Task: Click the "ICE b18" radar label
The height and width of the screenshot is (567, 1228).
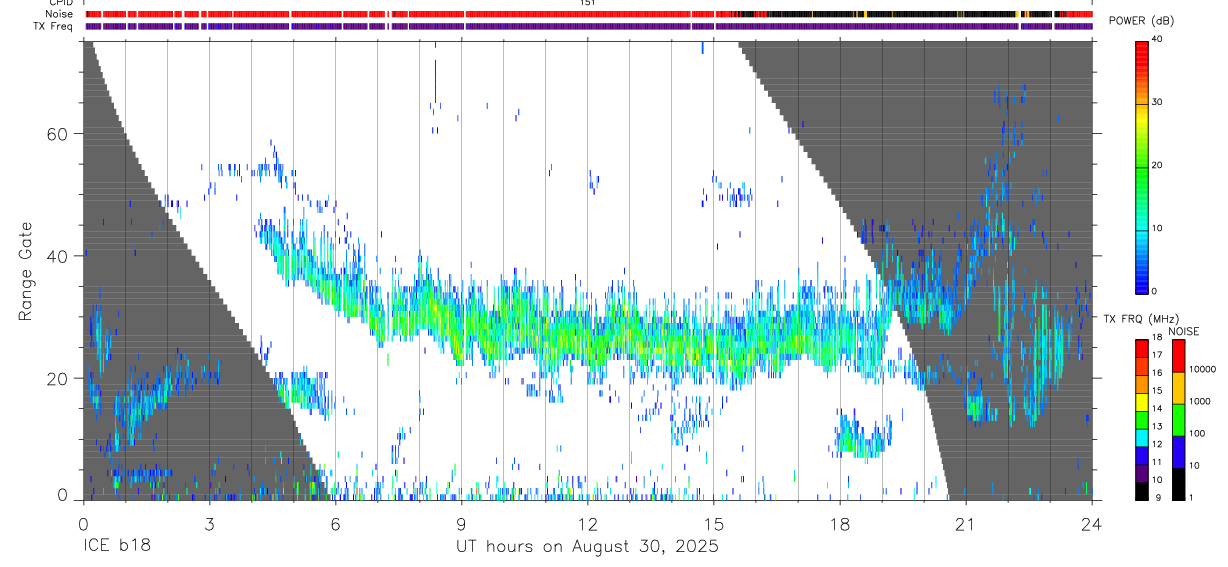Action: click(x=115, y=547)
